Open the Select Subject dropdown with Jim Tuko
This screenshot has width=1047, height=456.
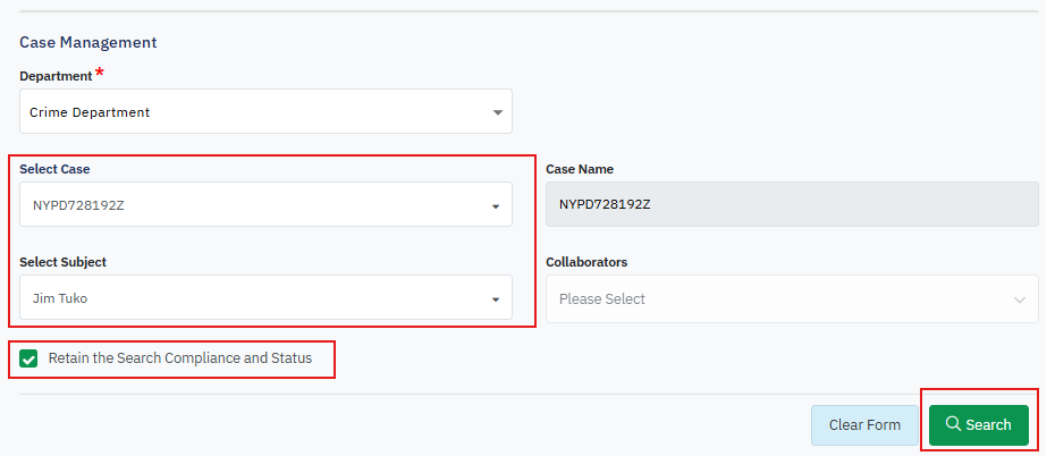(265, 298)
